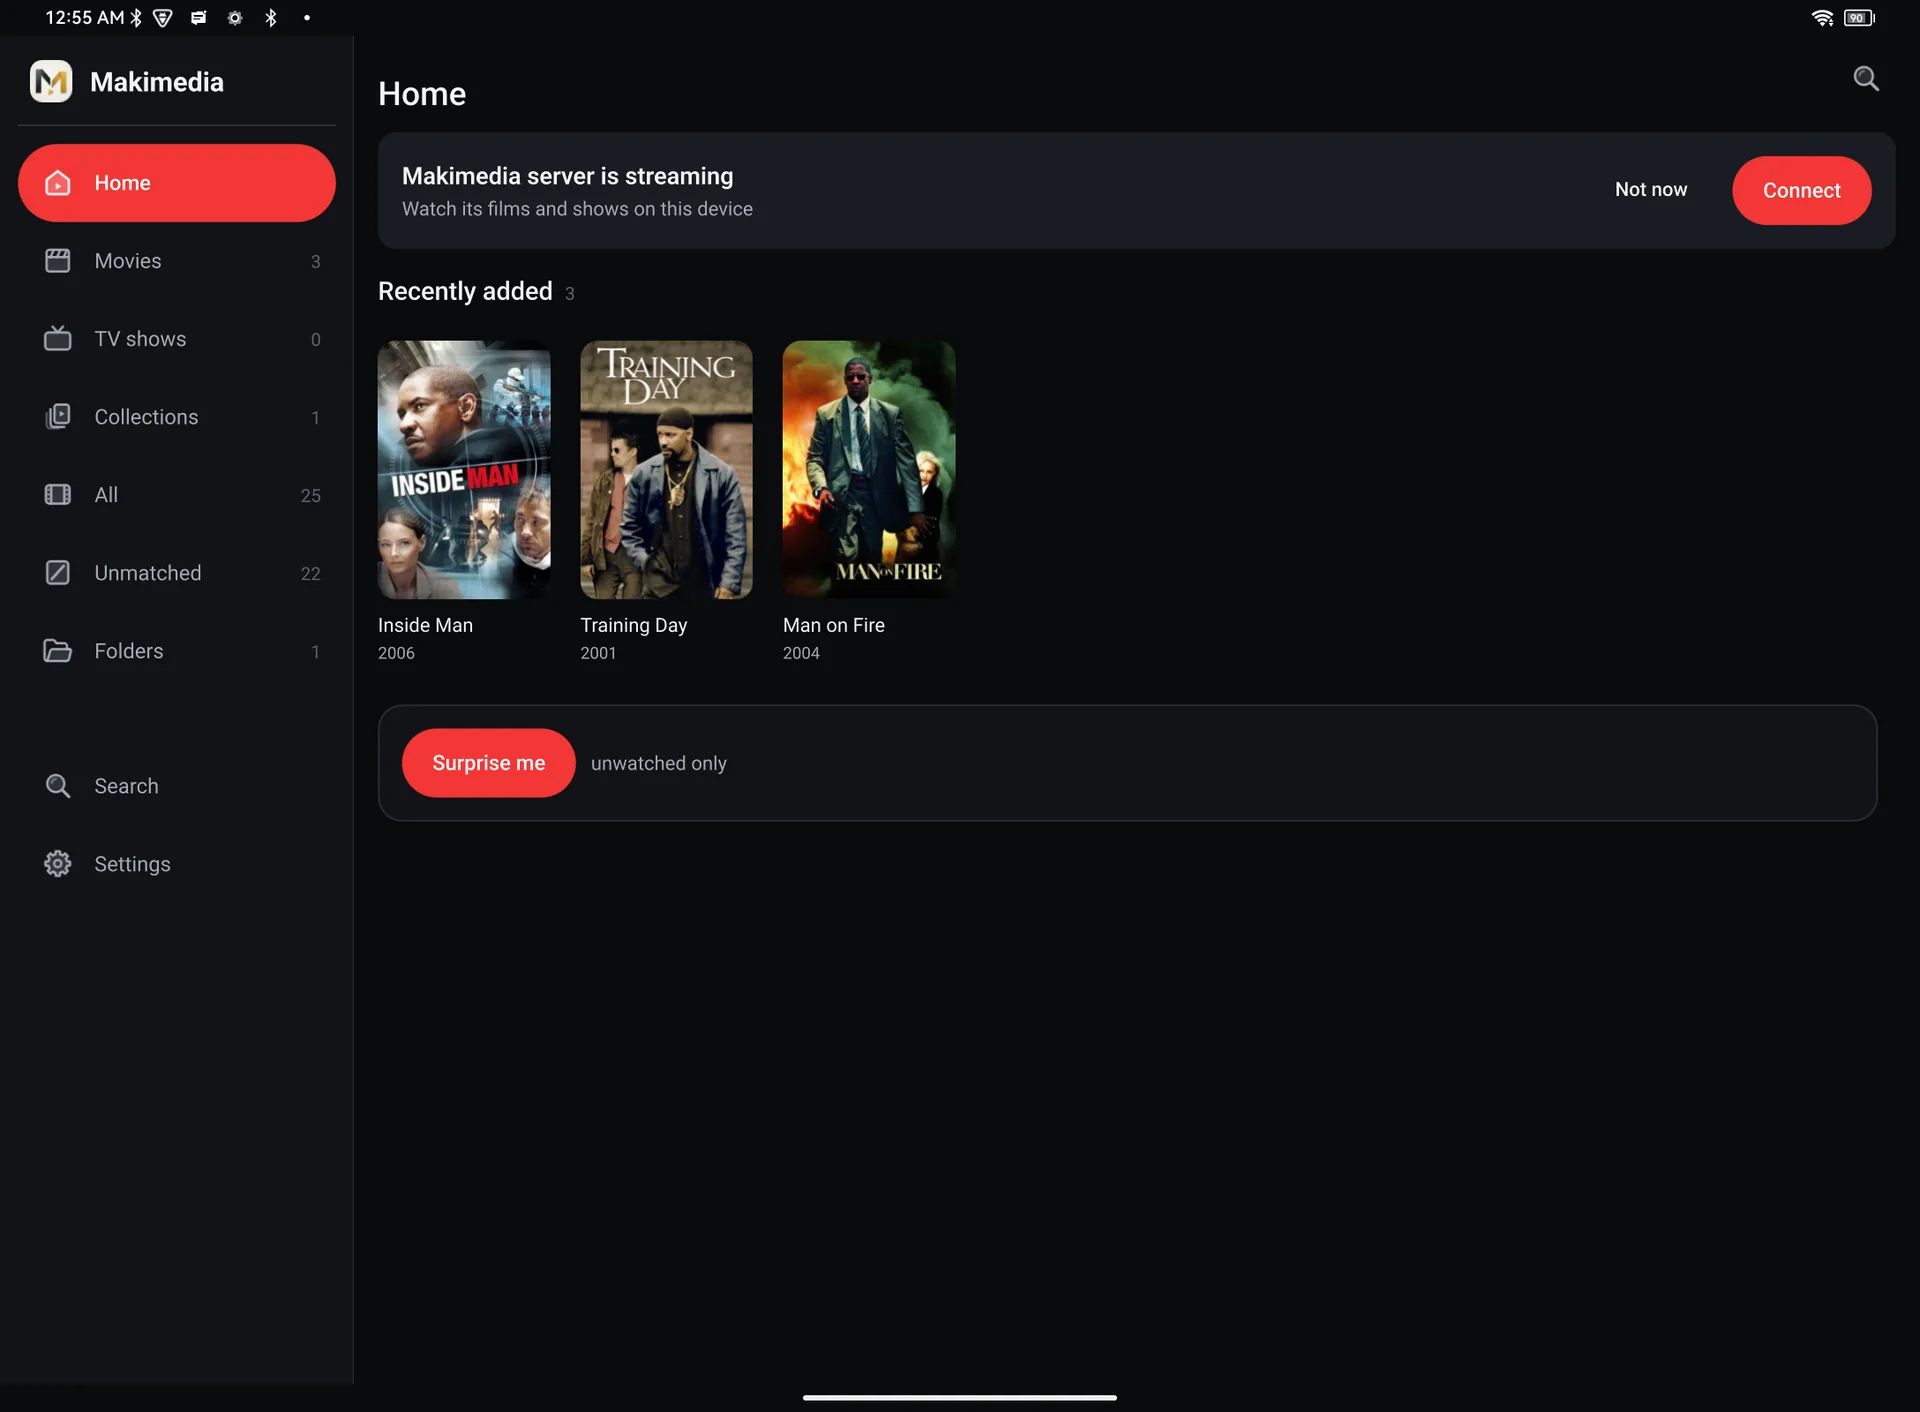The width and height of the screenshot is (1920, 1412).
Task: Click the Home page heading
Action: 422,94
